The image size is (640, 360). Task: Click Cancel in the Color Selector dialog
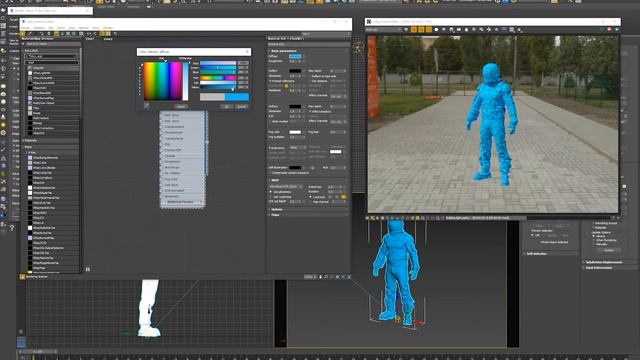pos(241,106)
